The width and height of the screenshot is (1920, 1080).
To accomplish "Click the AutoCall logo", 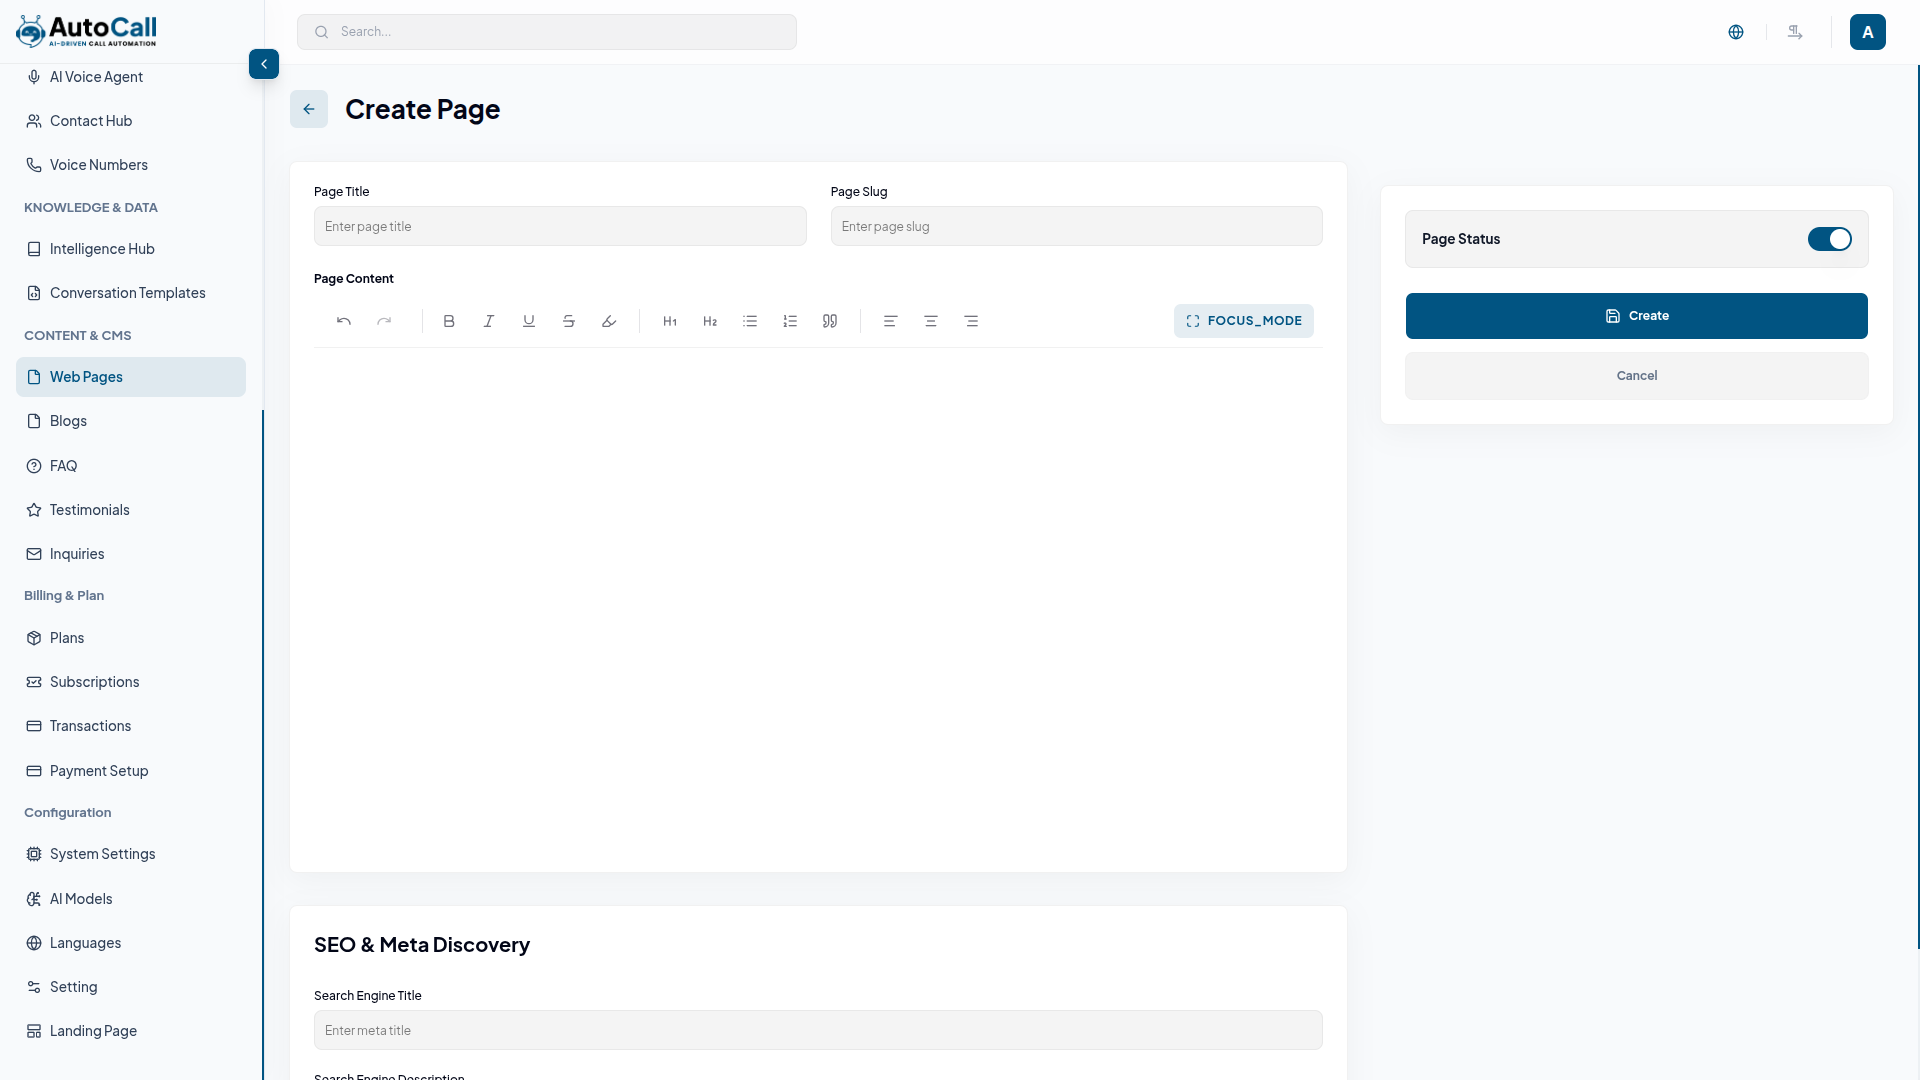I will point(86,31).
